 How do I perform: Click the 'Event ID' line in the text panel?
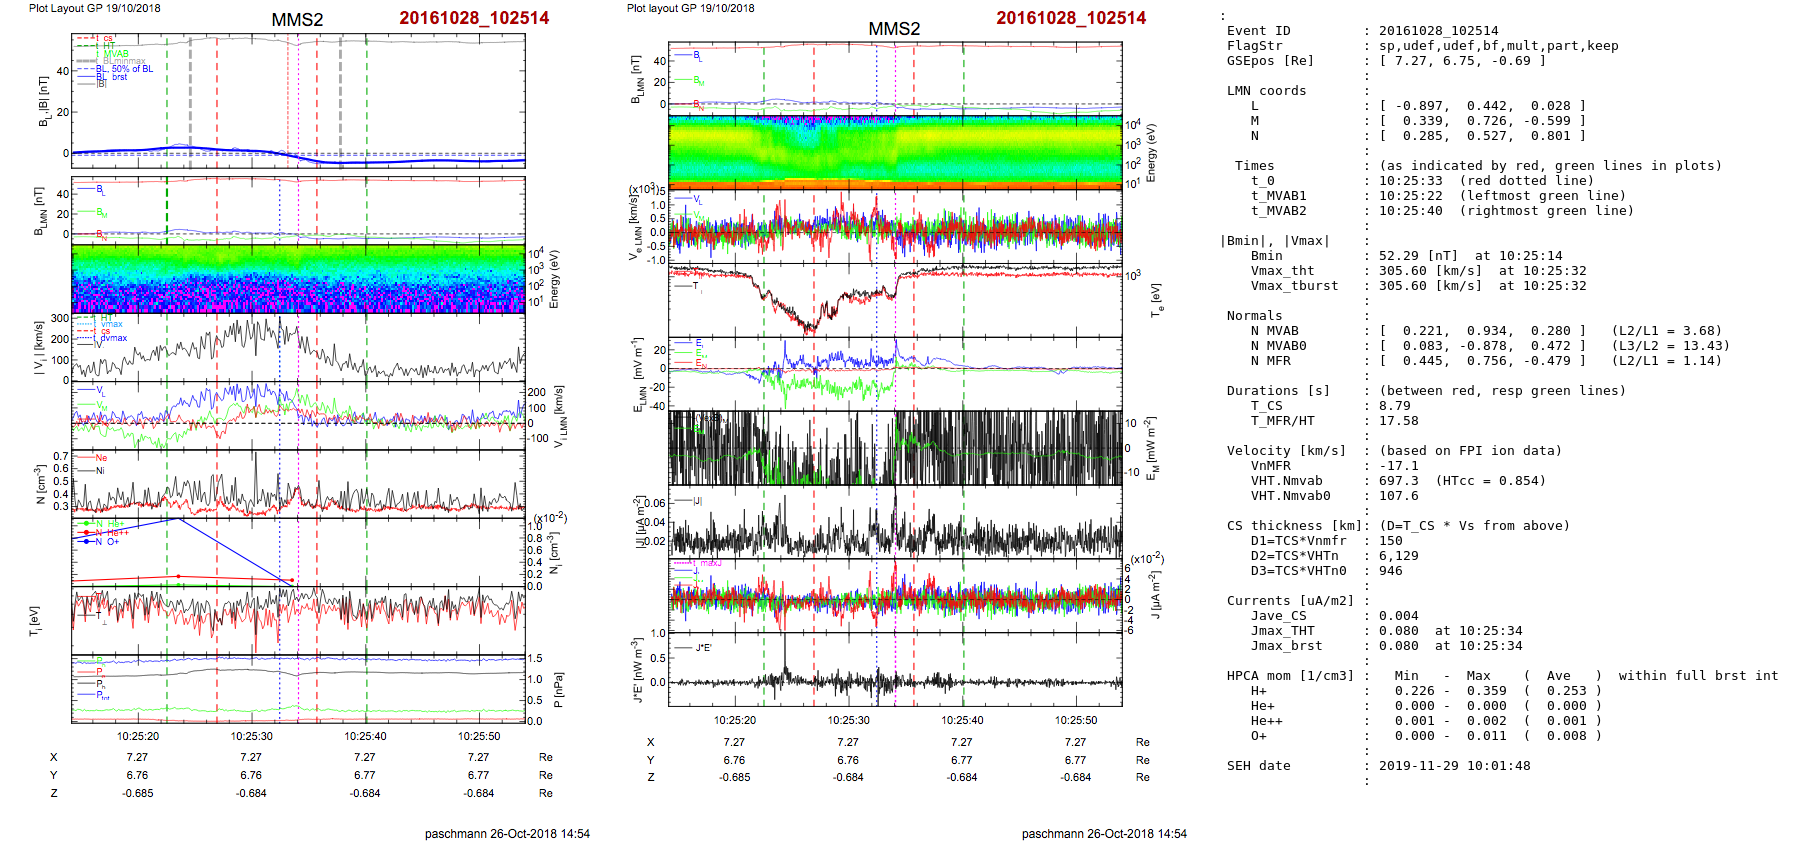coord(1258,31)
